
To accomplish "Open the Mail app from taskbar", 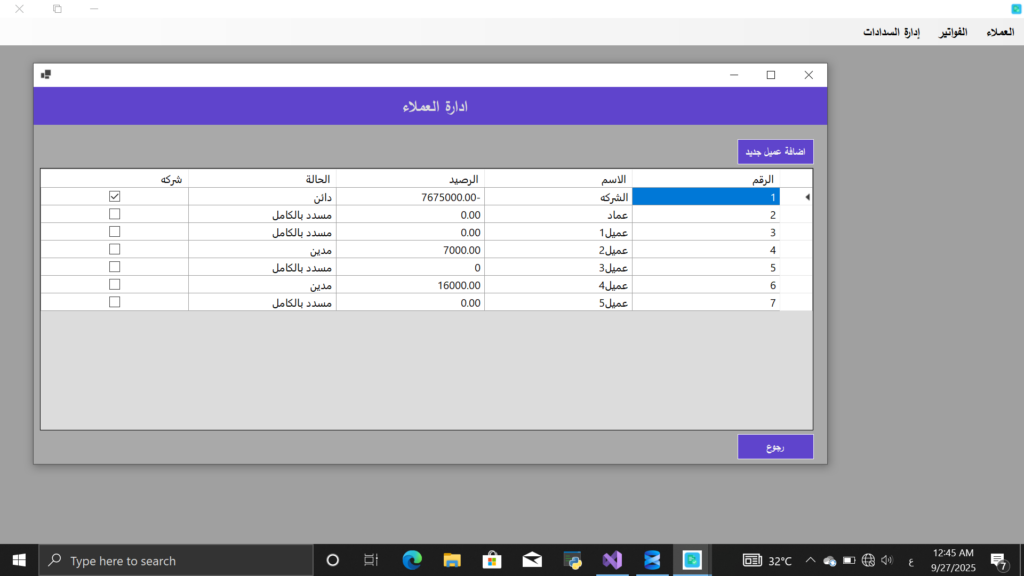I will [532, 560].
